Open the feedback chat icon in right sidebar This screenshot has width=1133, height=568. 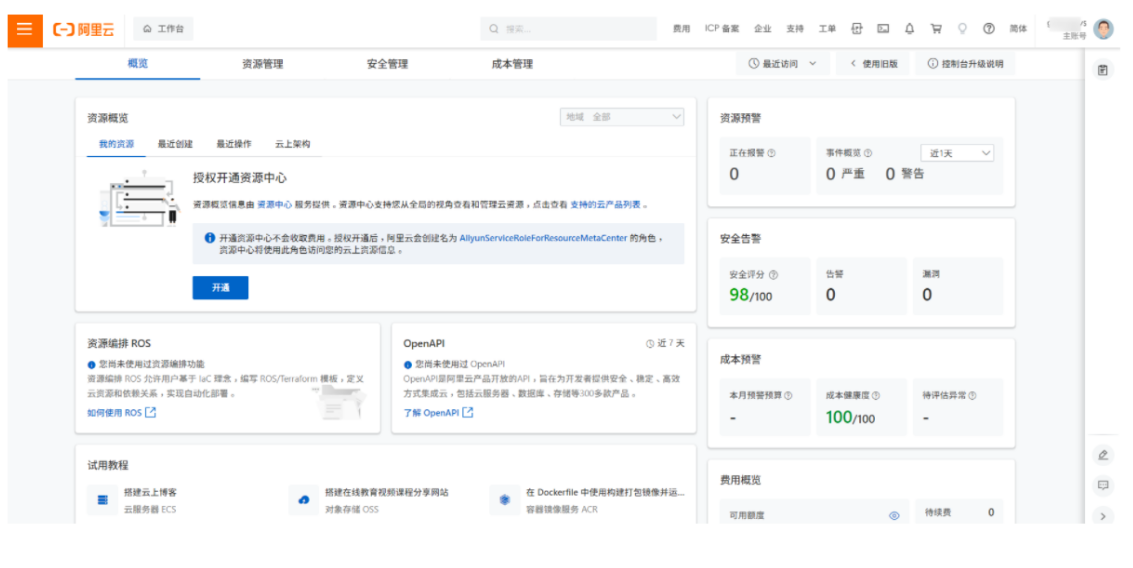(1103, 485)
